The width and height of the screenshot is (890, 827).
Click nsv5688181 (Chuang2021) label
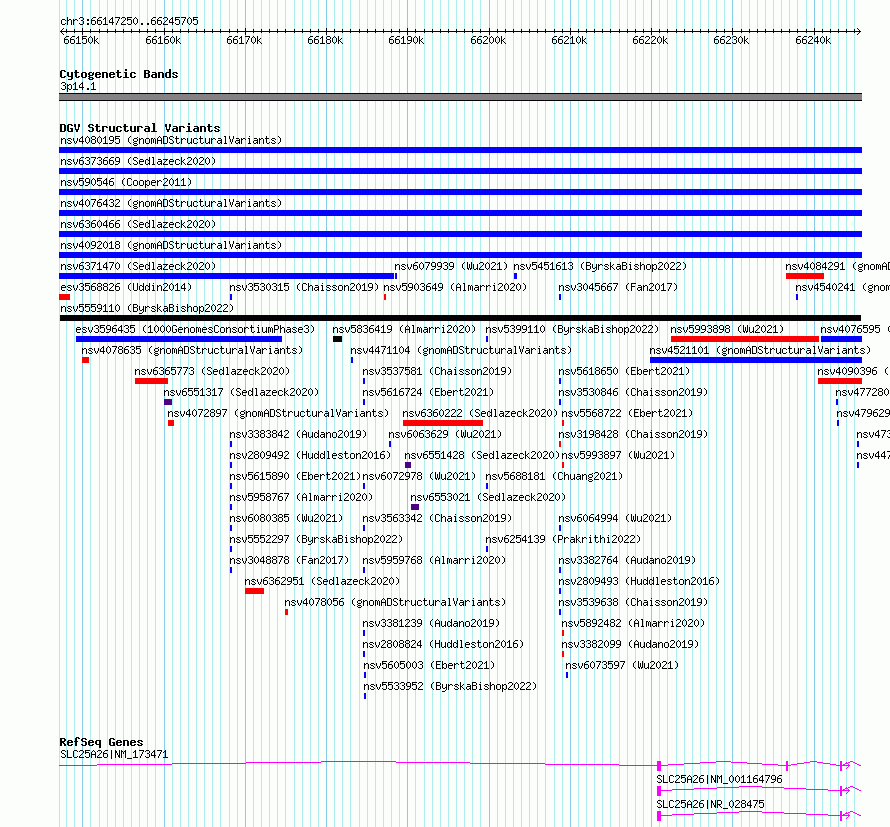click(554, 476)
